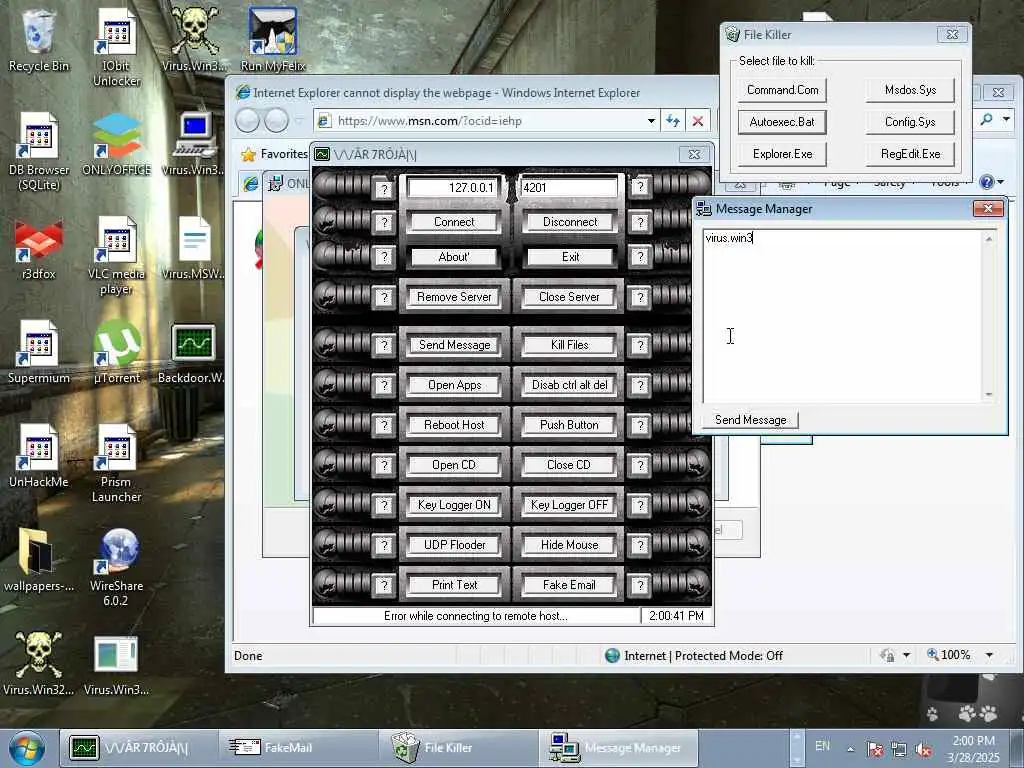Click the help '?' beside Kill Files

coord(640,345)
